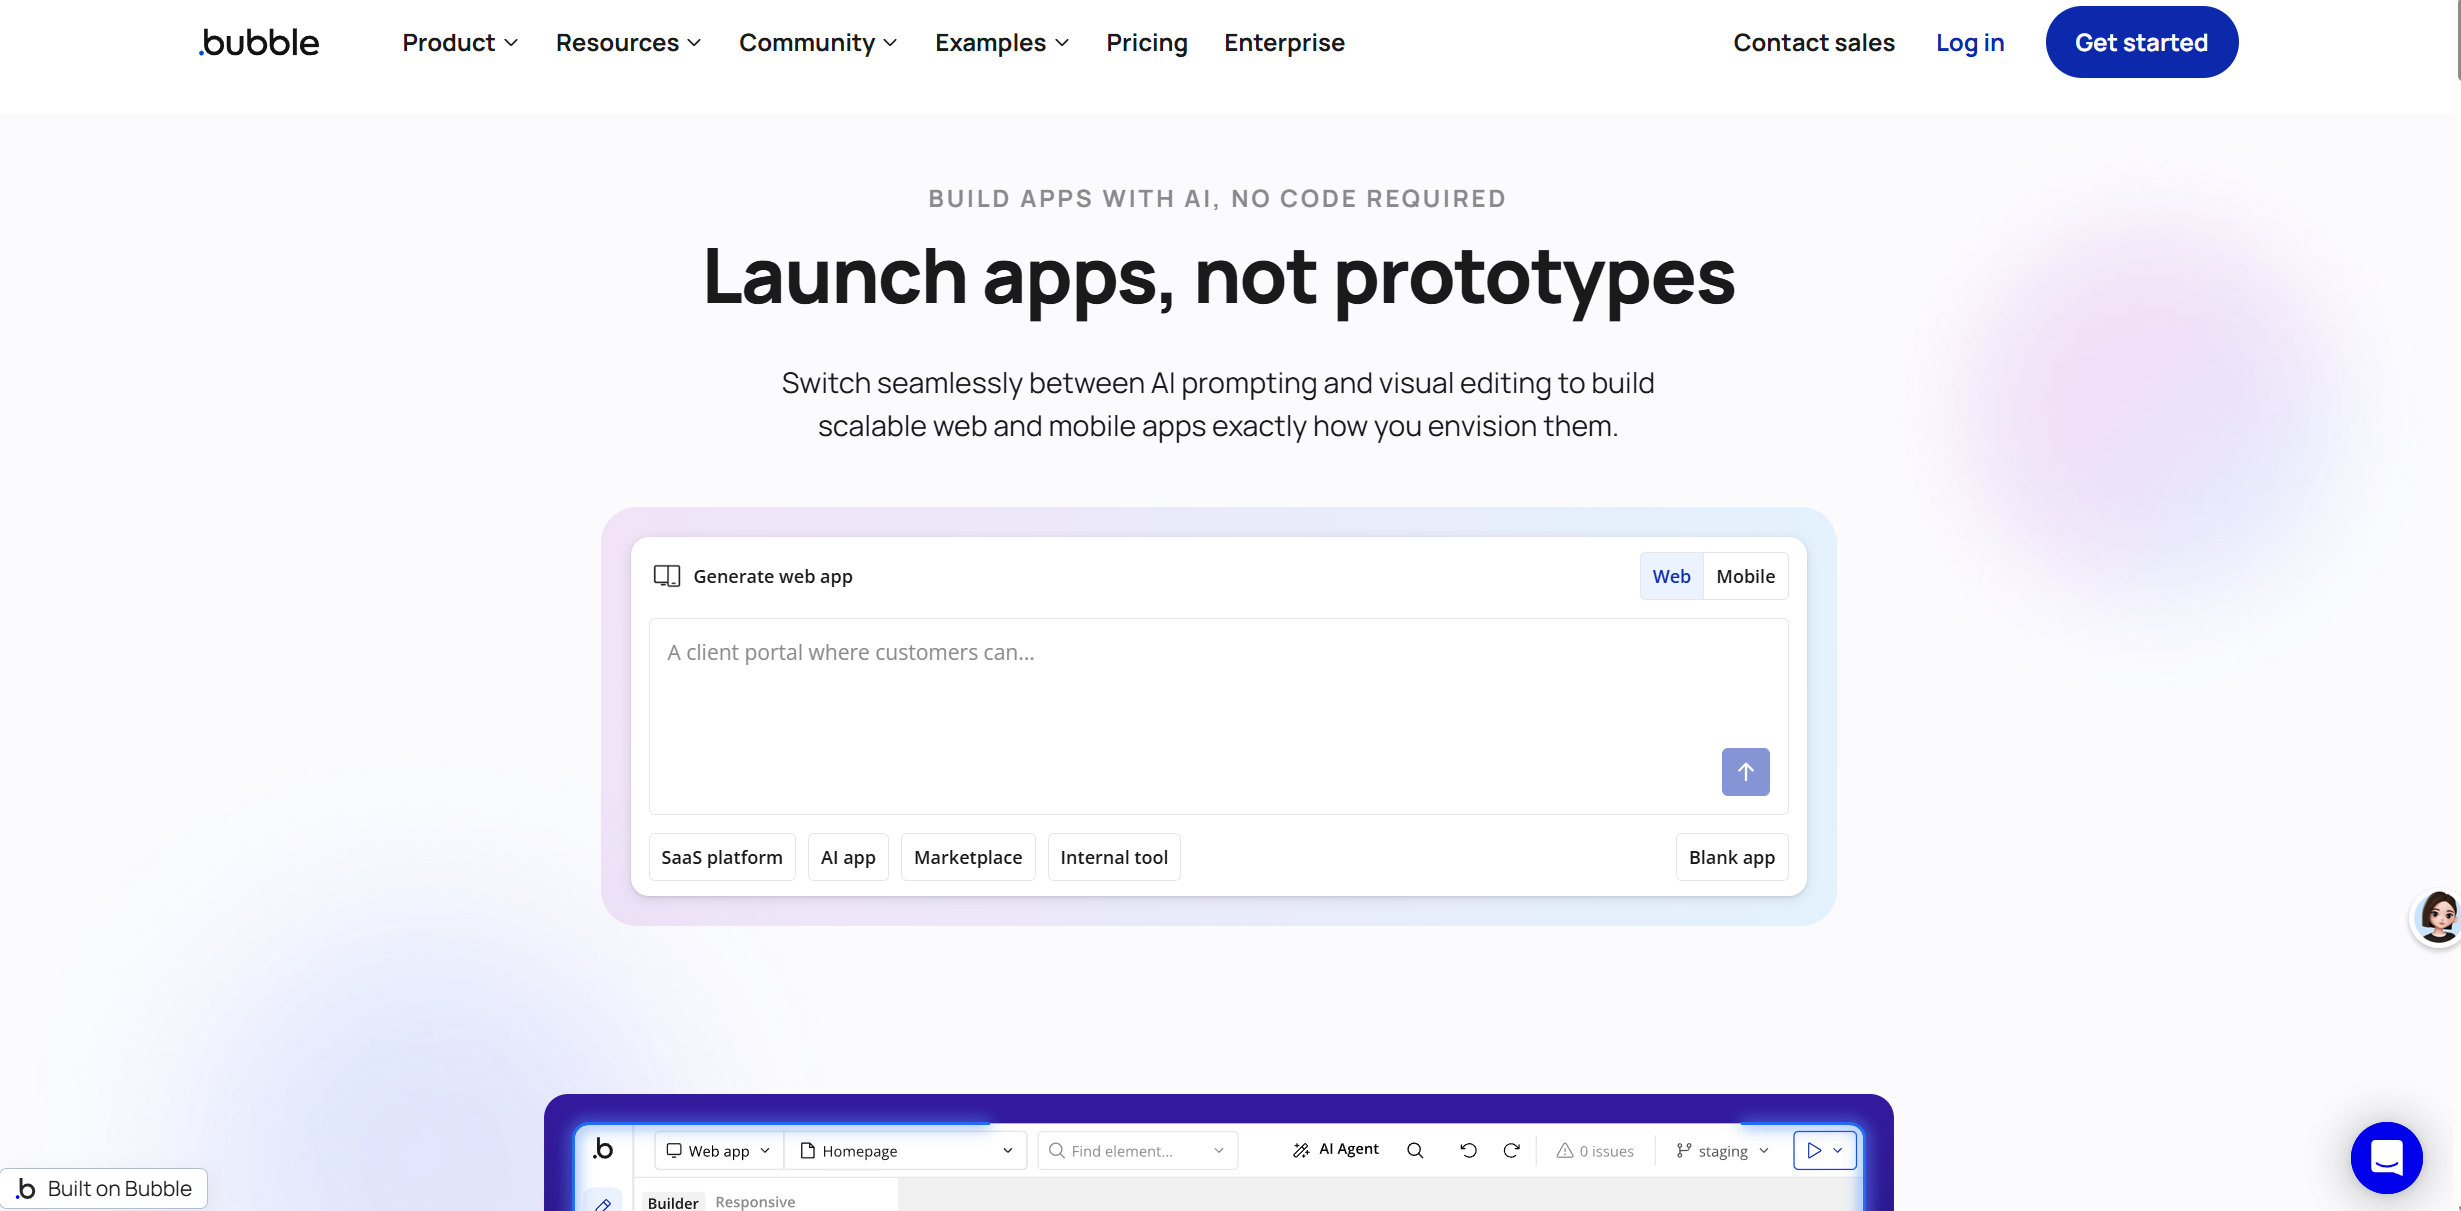Open the chat widget bubble icon
This screenshot has height=1211, width=2461.
click(2386, 1158)
